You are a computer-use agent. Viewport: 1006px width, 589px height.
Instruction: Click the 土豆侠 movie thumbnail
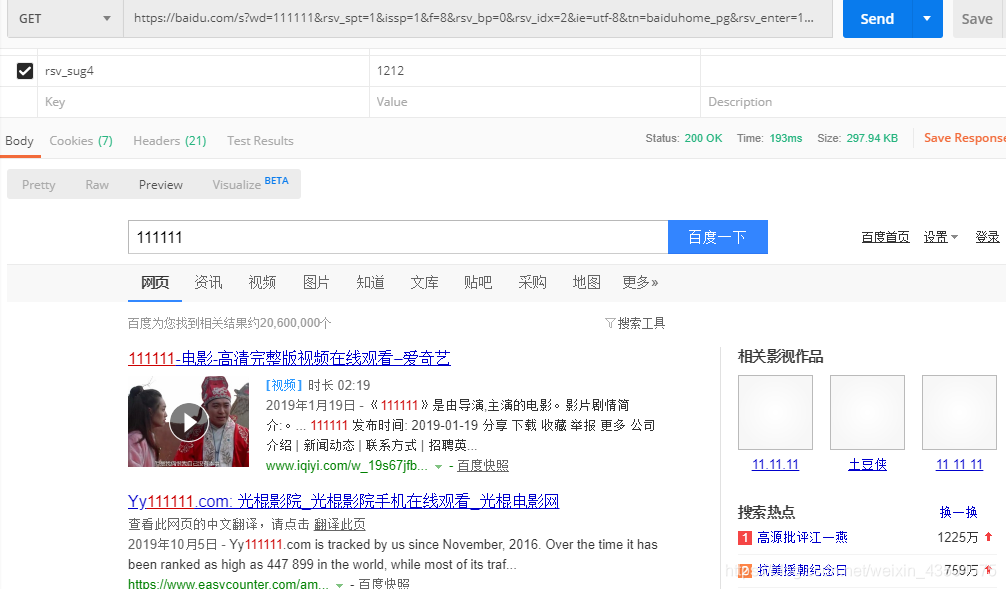[867, 413]
